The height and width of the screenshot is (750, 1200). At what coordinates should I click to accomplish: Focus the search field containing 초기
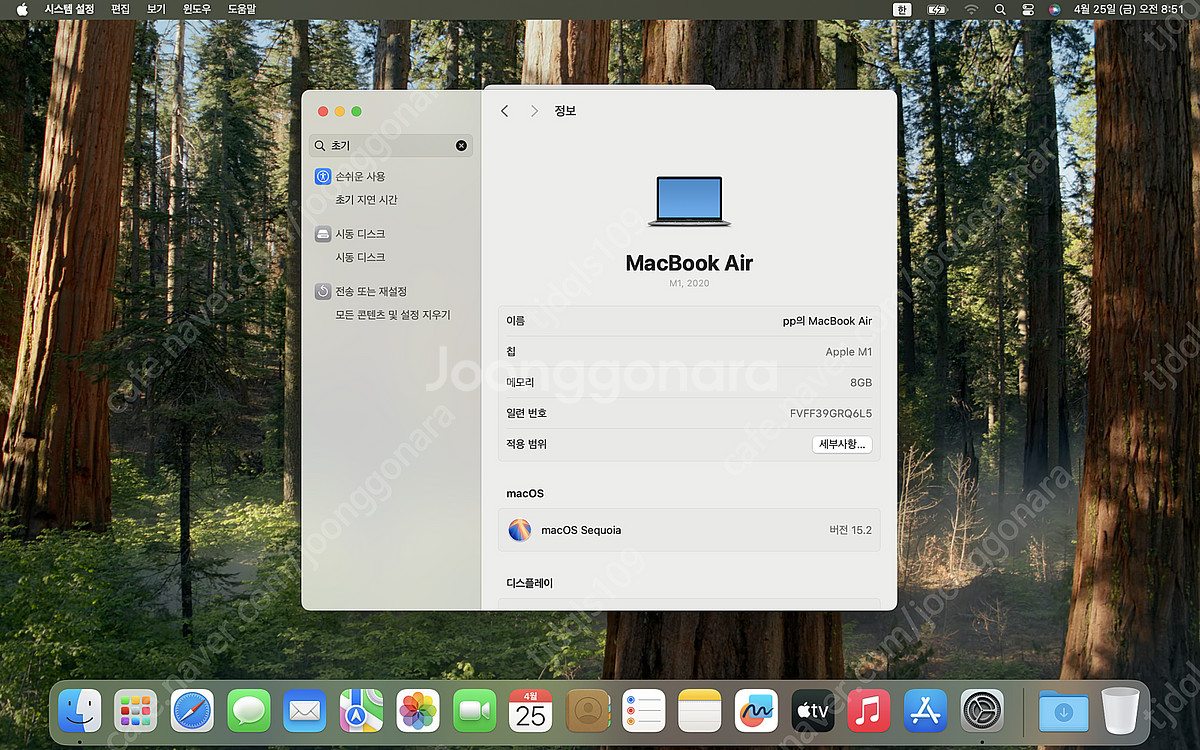(x=391, y=145)
